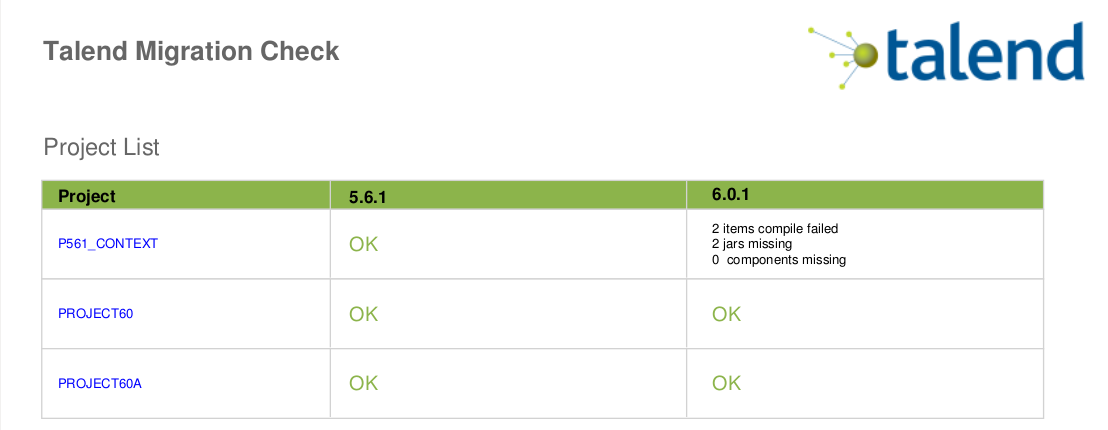The width and height of the screenshot is (1108, 430).
Task: Click PROJECT60A OK status under 5.6.1
Action: (364, 383)
